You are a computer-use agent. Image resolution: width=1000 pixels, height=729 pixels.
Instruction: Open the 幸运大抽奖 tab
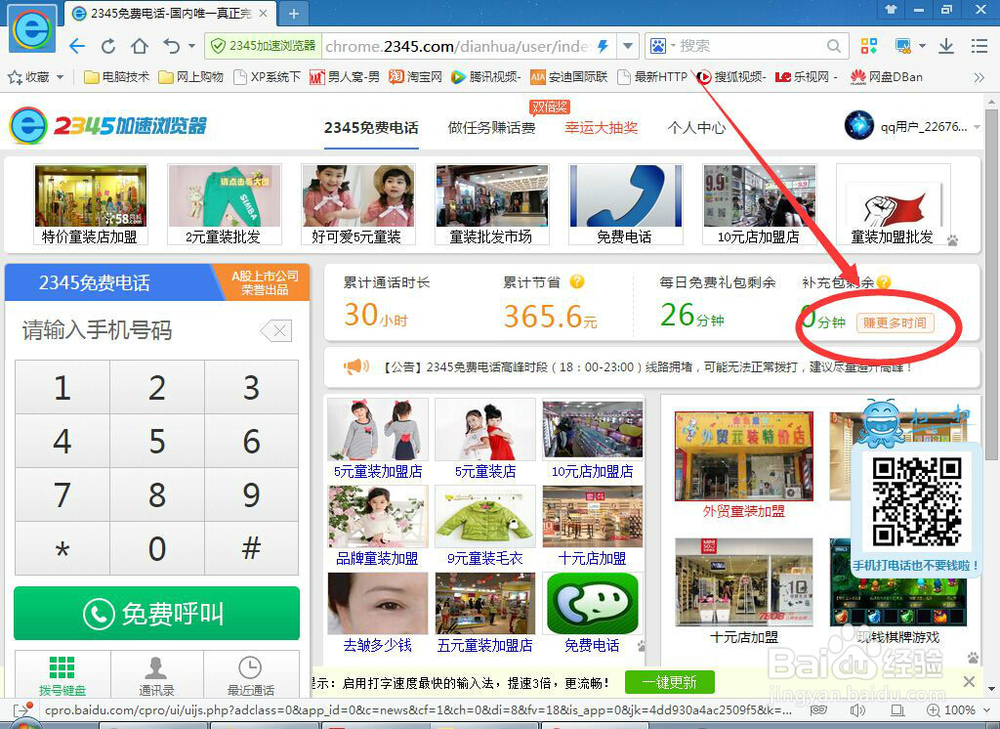point(601,128)
